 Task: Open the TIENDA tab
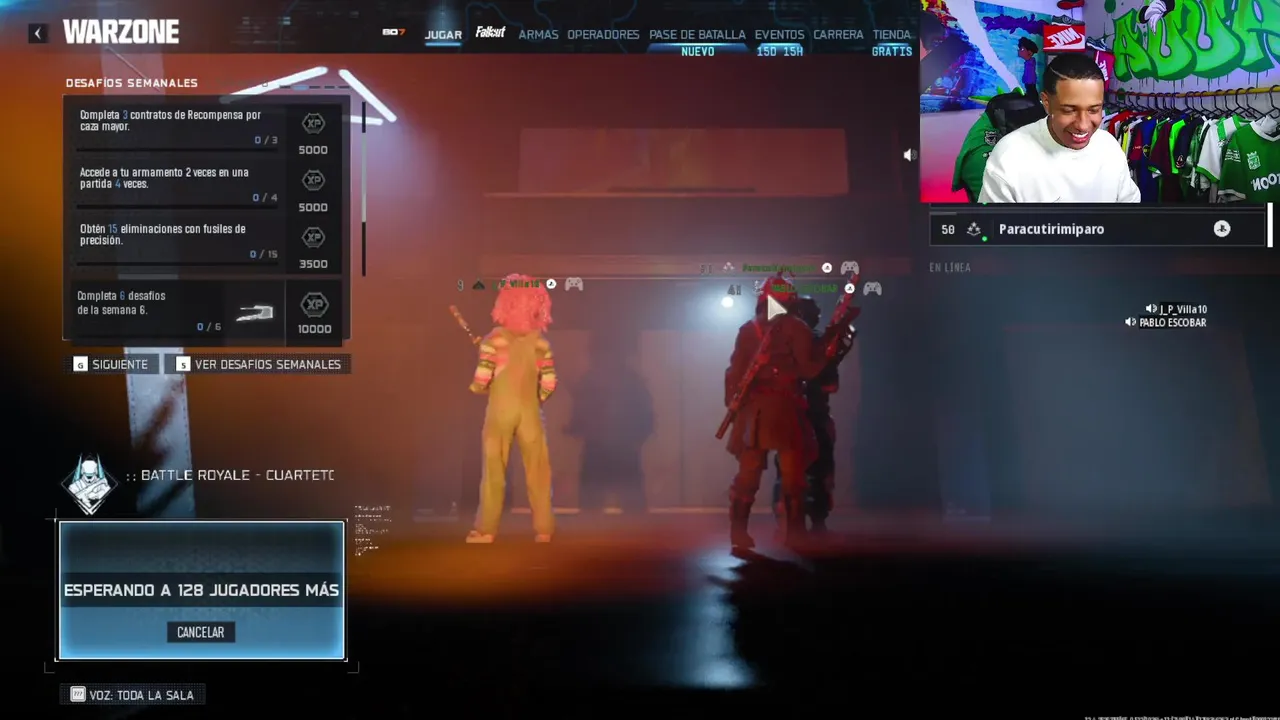891,35
